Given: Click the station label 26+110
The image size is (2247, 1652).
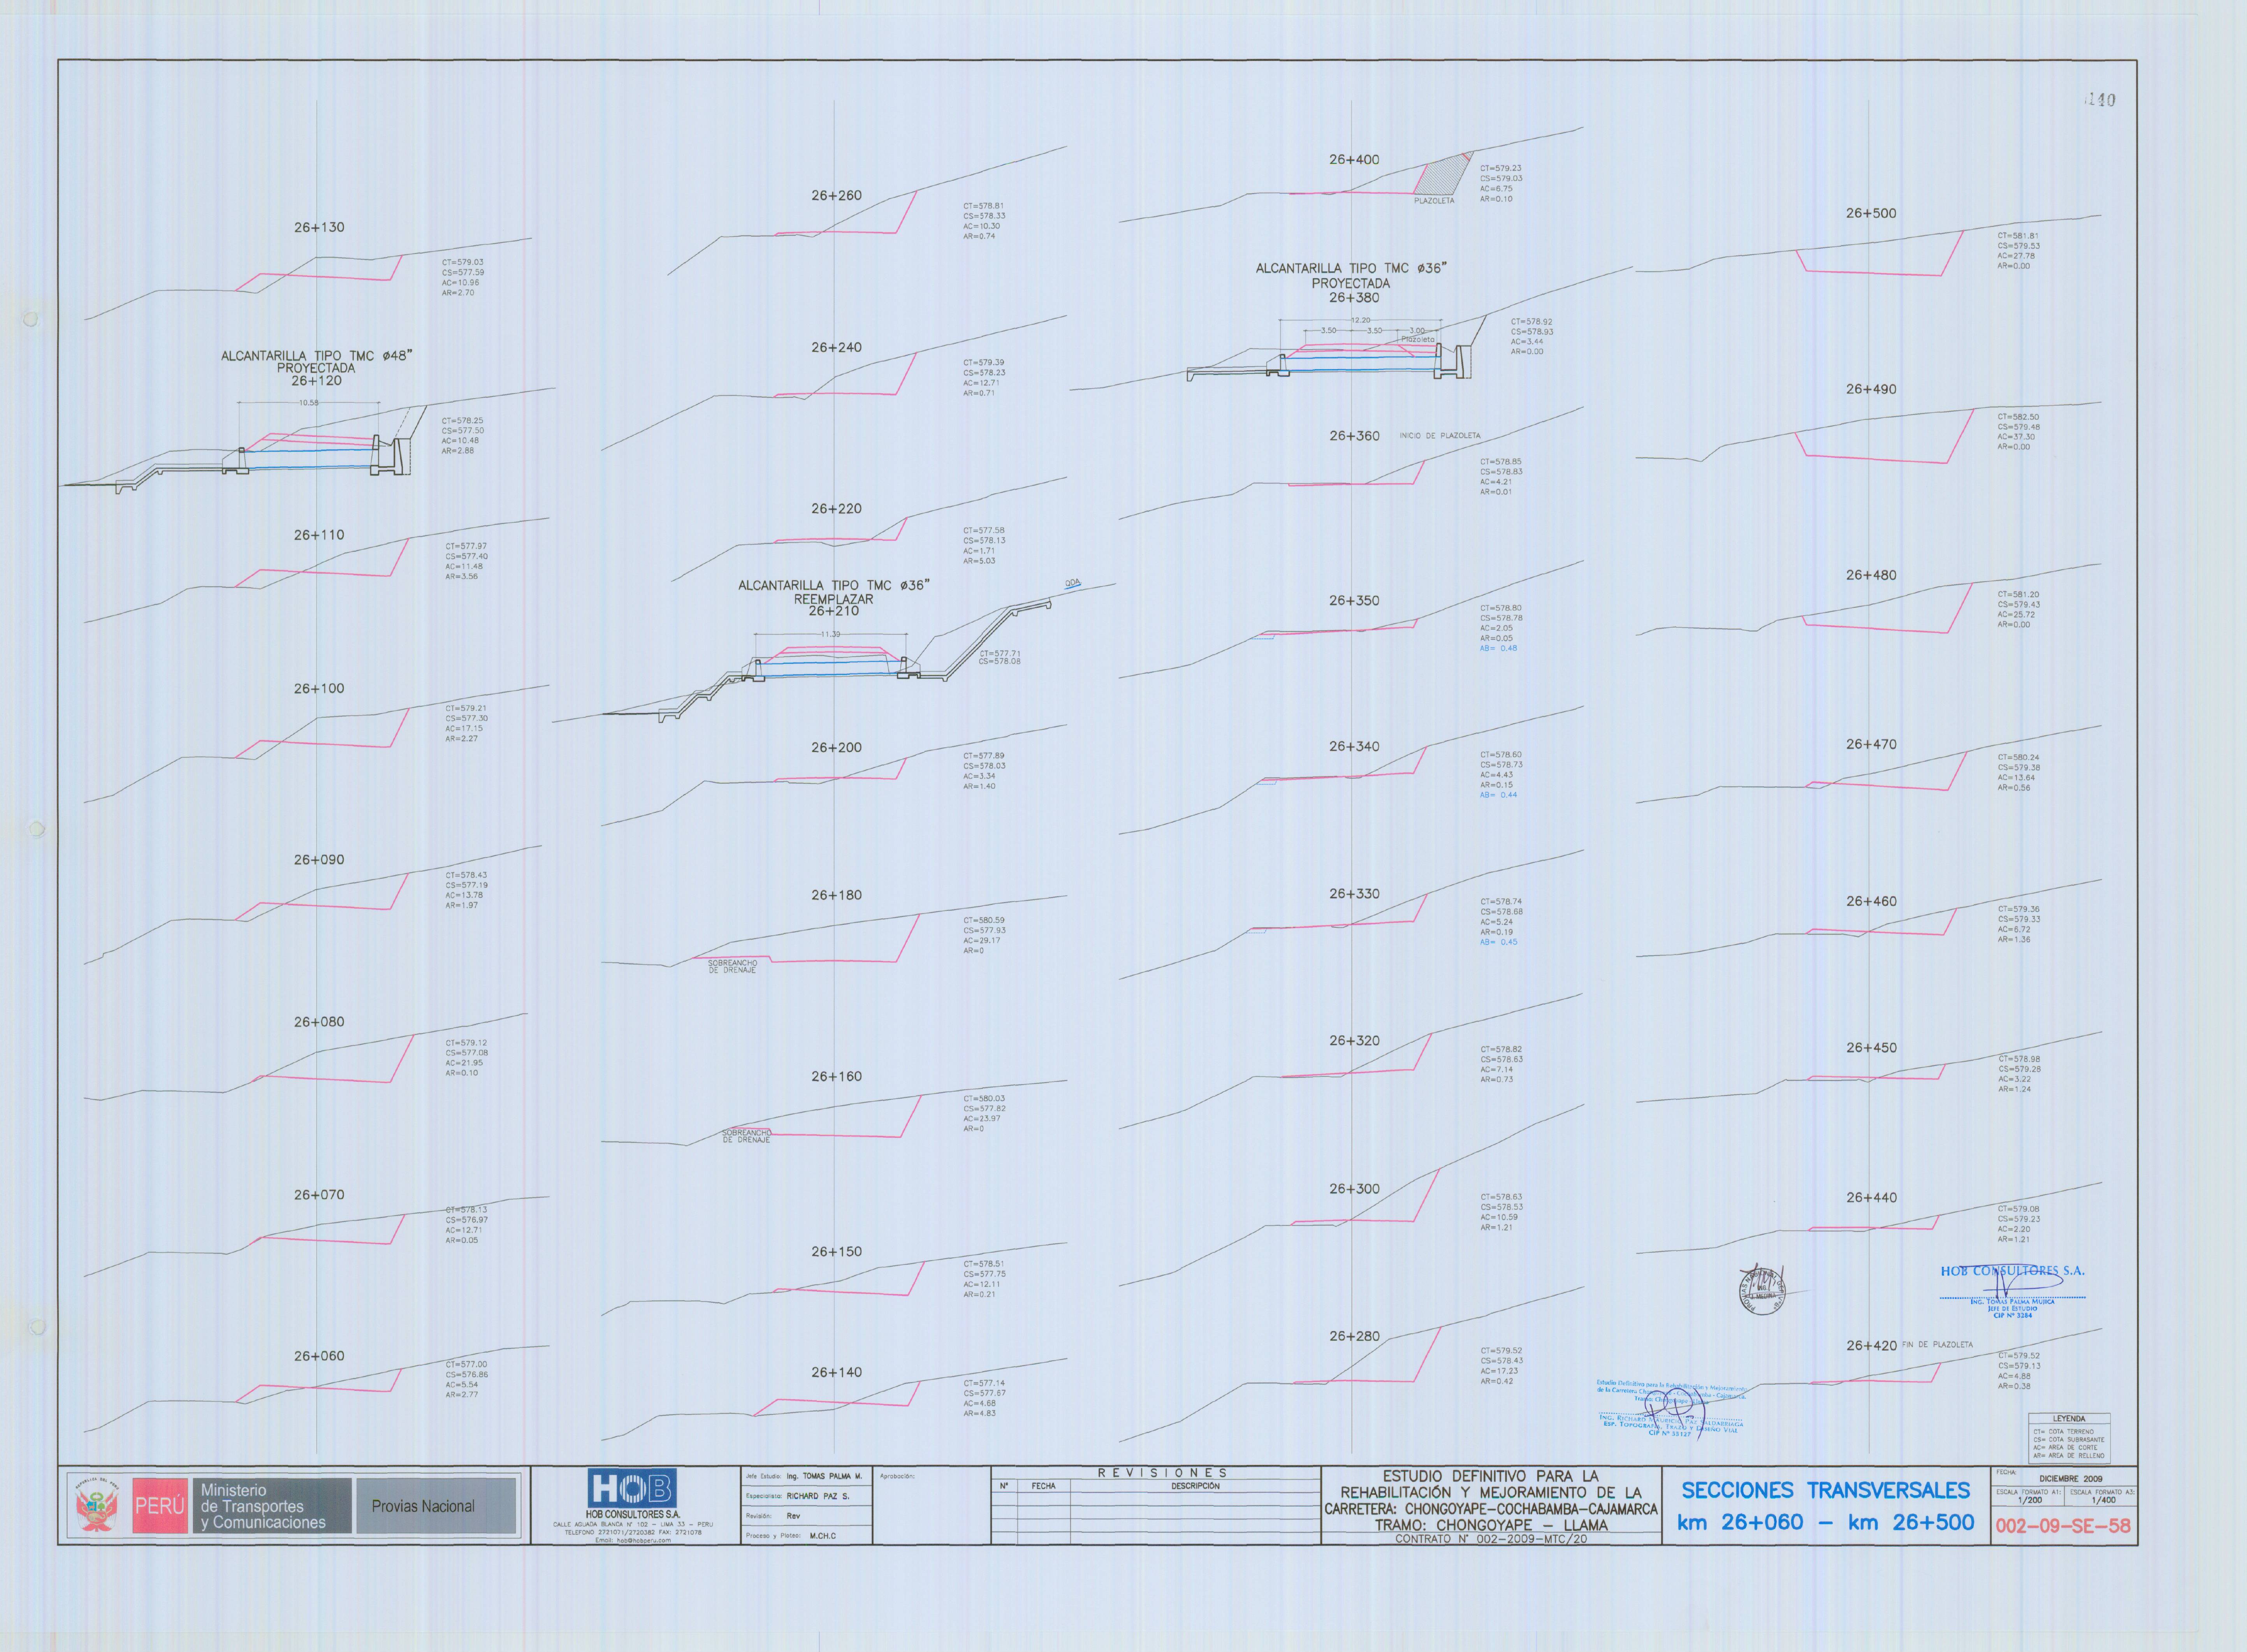Looking at the screenshot, I should [319, 535].
